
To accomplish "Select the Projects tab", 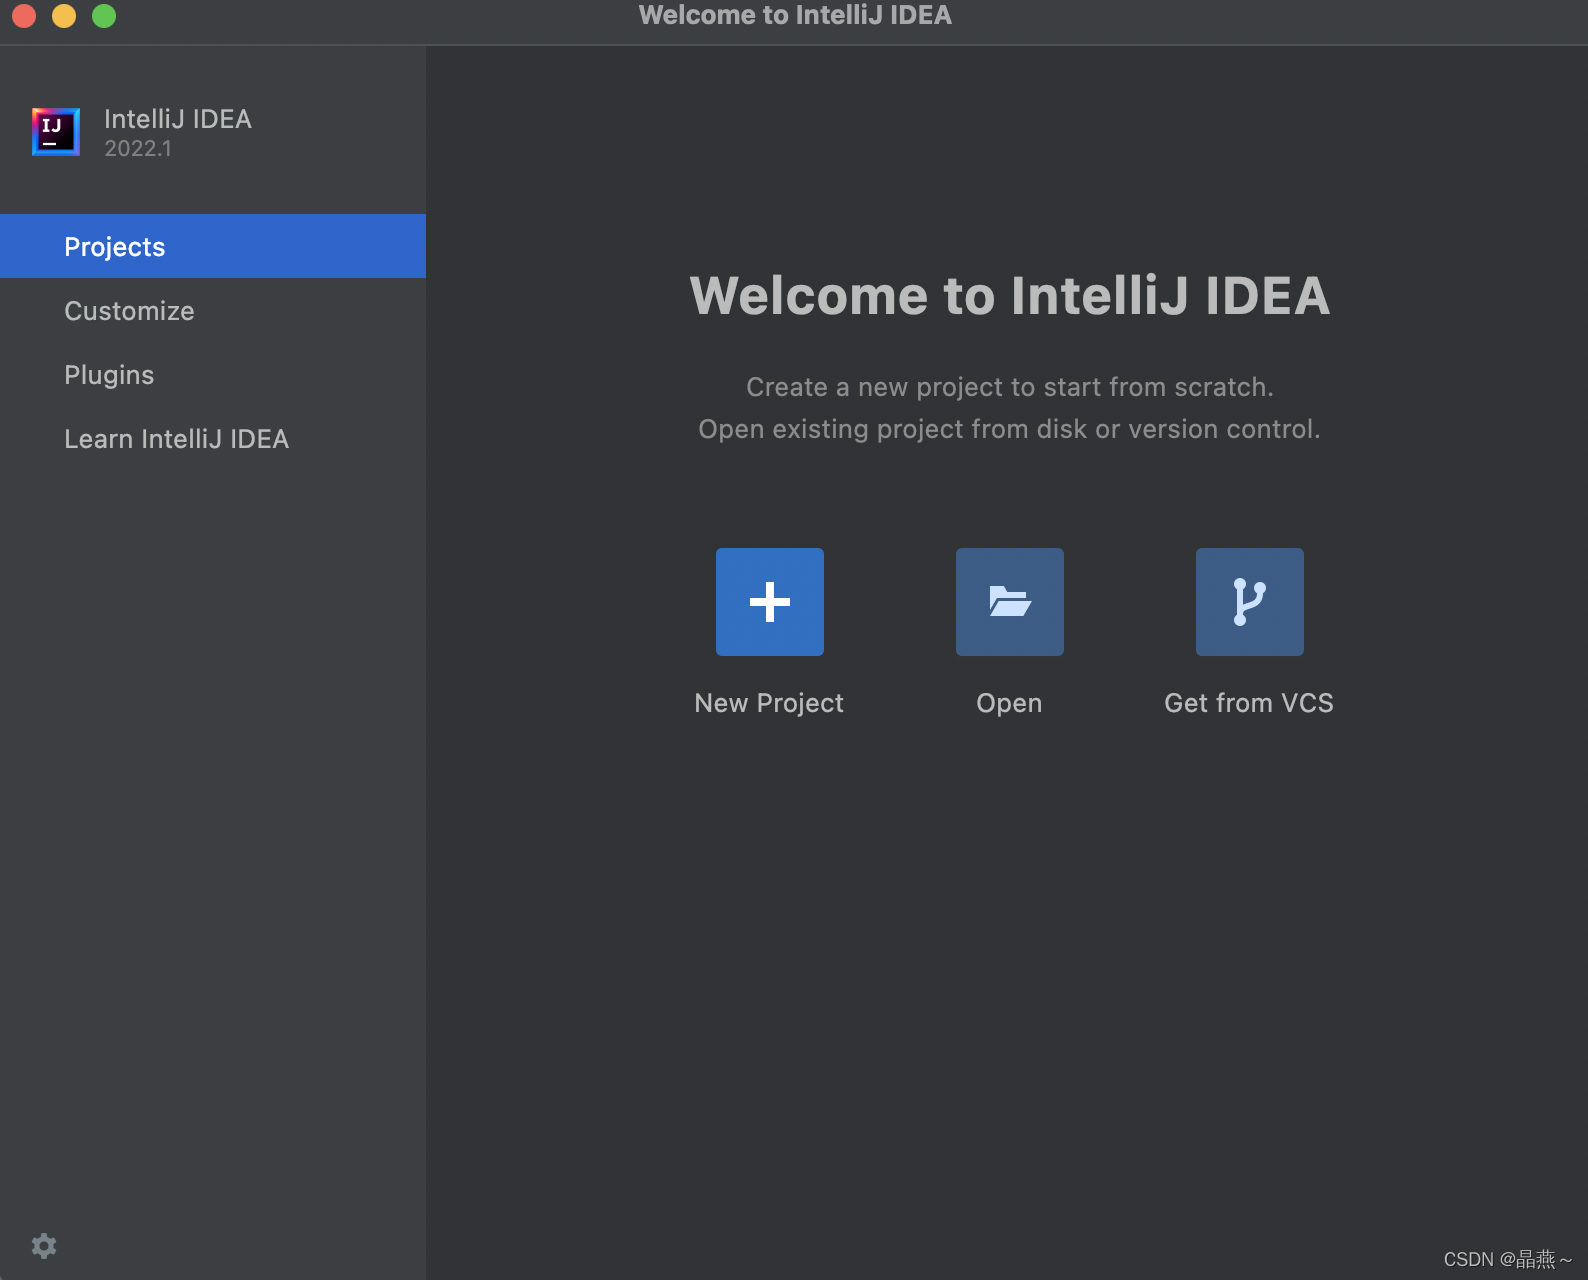I will 213,246.
